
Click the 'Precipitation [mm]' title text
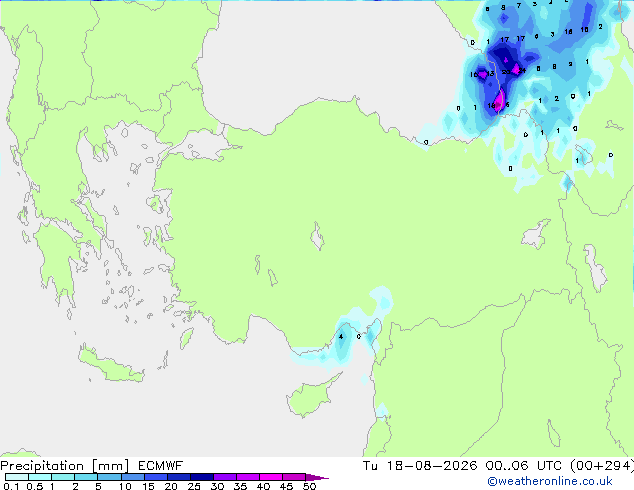(x=65, y=466)
